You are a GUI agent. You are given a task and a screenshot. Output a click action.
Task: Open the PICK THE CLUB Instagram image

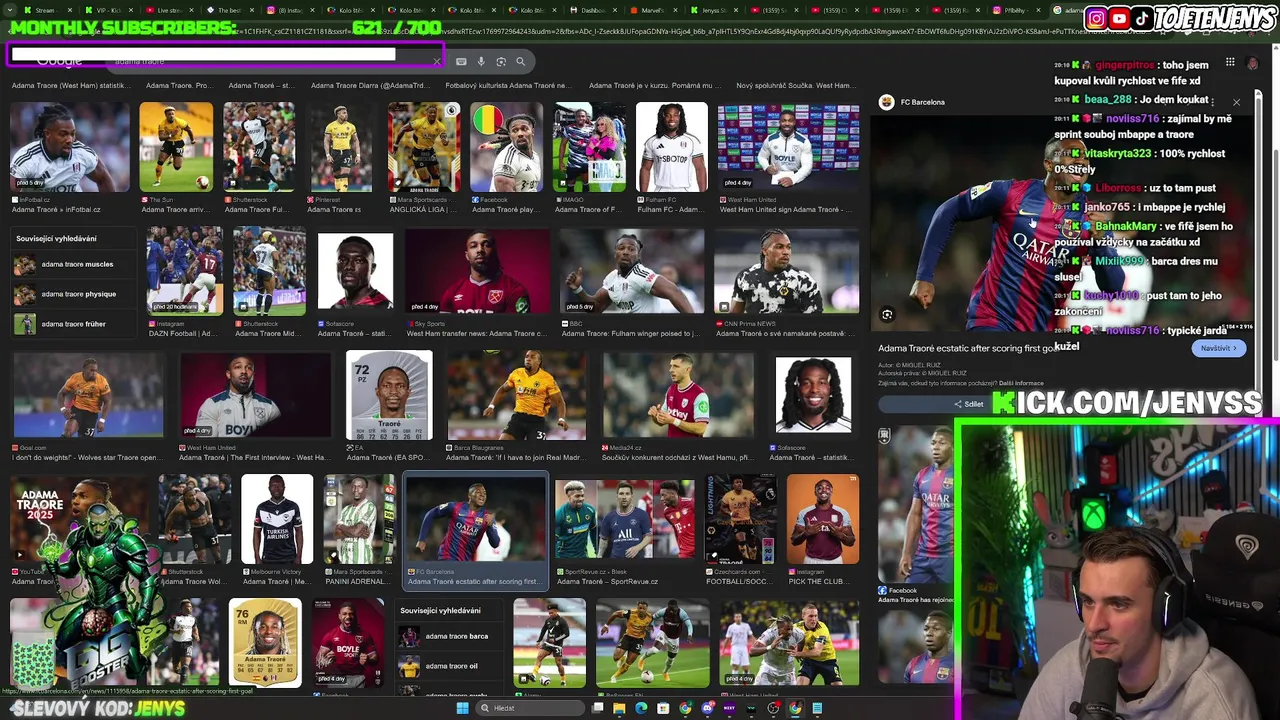[823, 520]
